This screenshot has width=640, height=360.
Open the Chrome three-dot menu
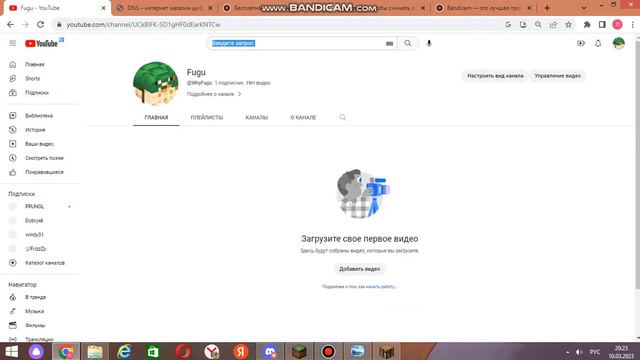633,24
